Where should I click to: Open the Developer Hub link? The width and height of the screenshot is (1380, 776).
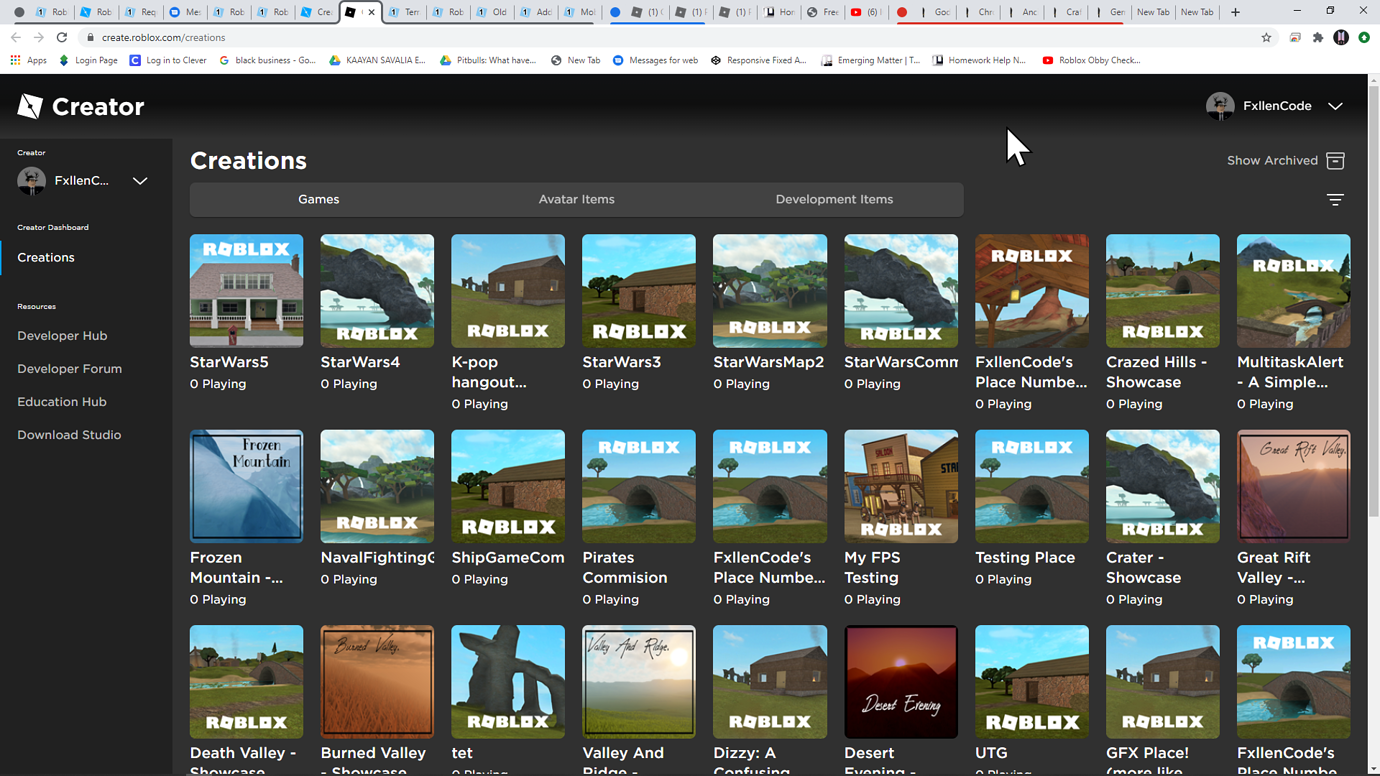[x=63, y=335]
